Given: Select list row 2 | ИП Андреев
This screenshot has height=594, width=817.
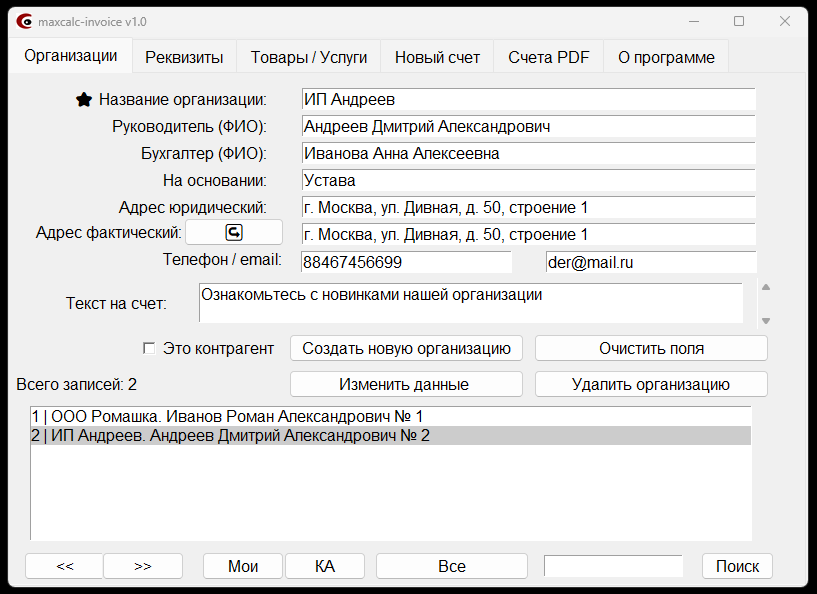Looking at the screenshot, I should click(x=391, y=436).
